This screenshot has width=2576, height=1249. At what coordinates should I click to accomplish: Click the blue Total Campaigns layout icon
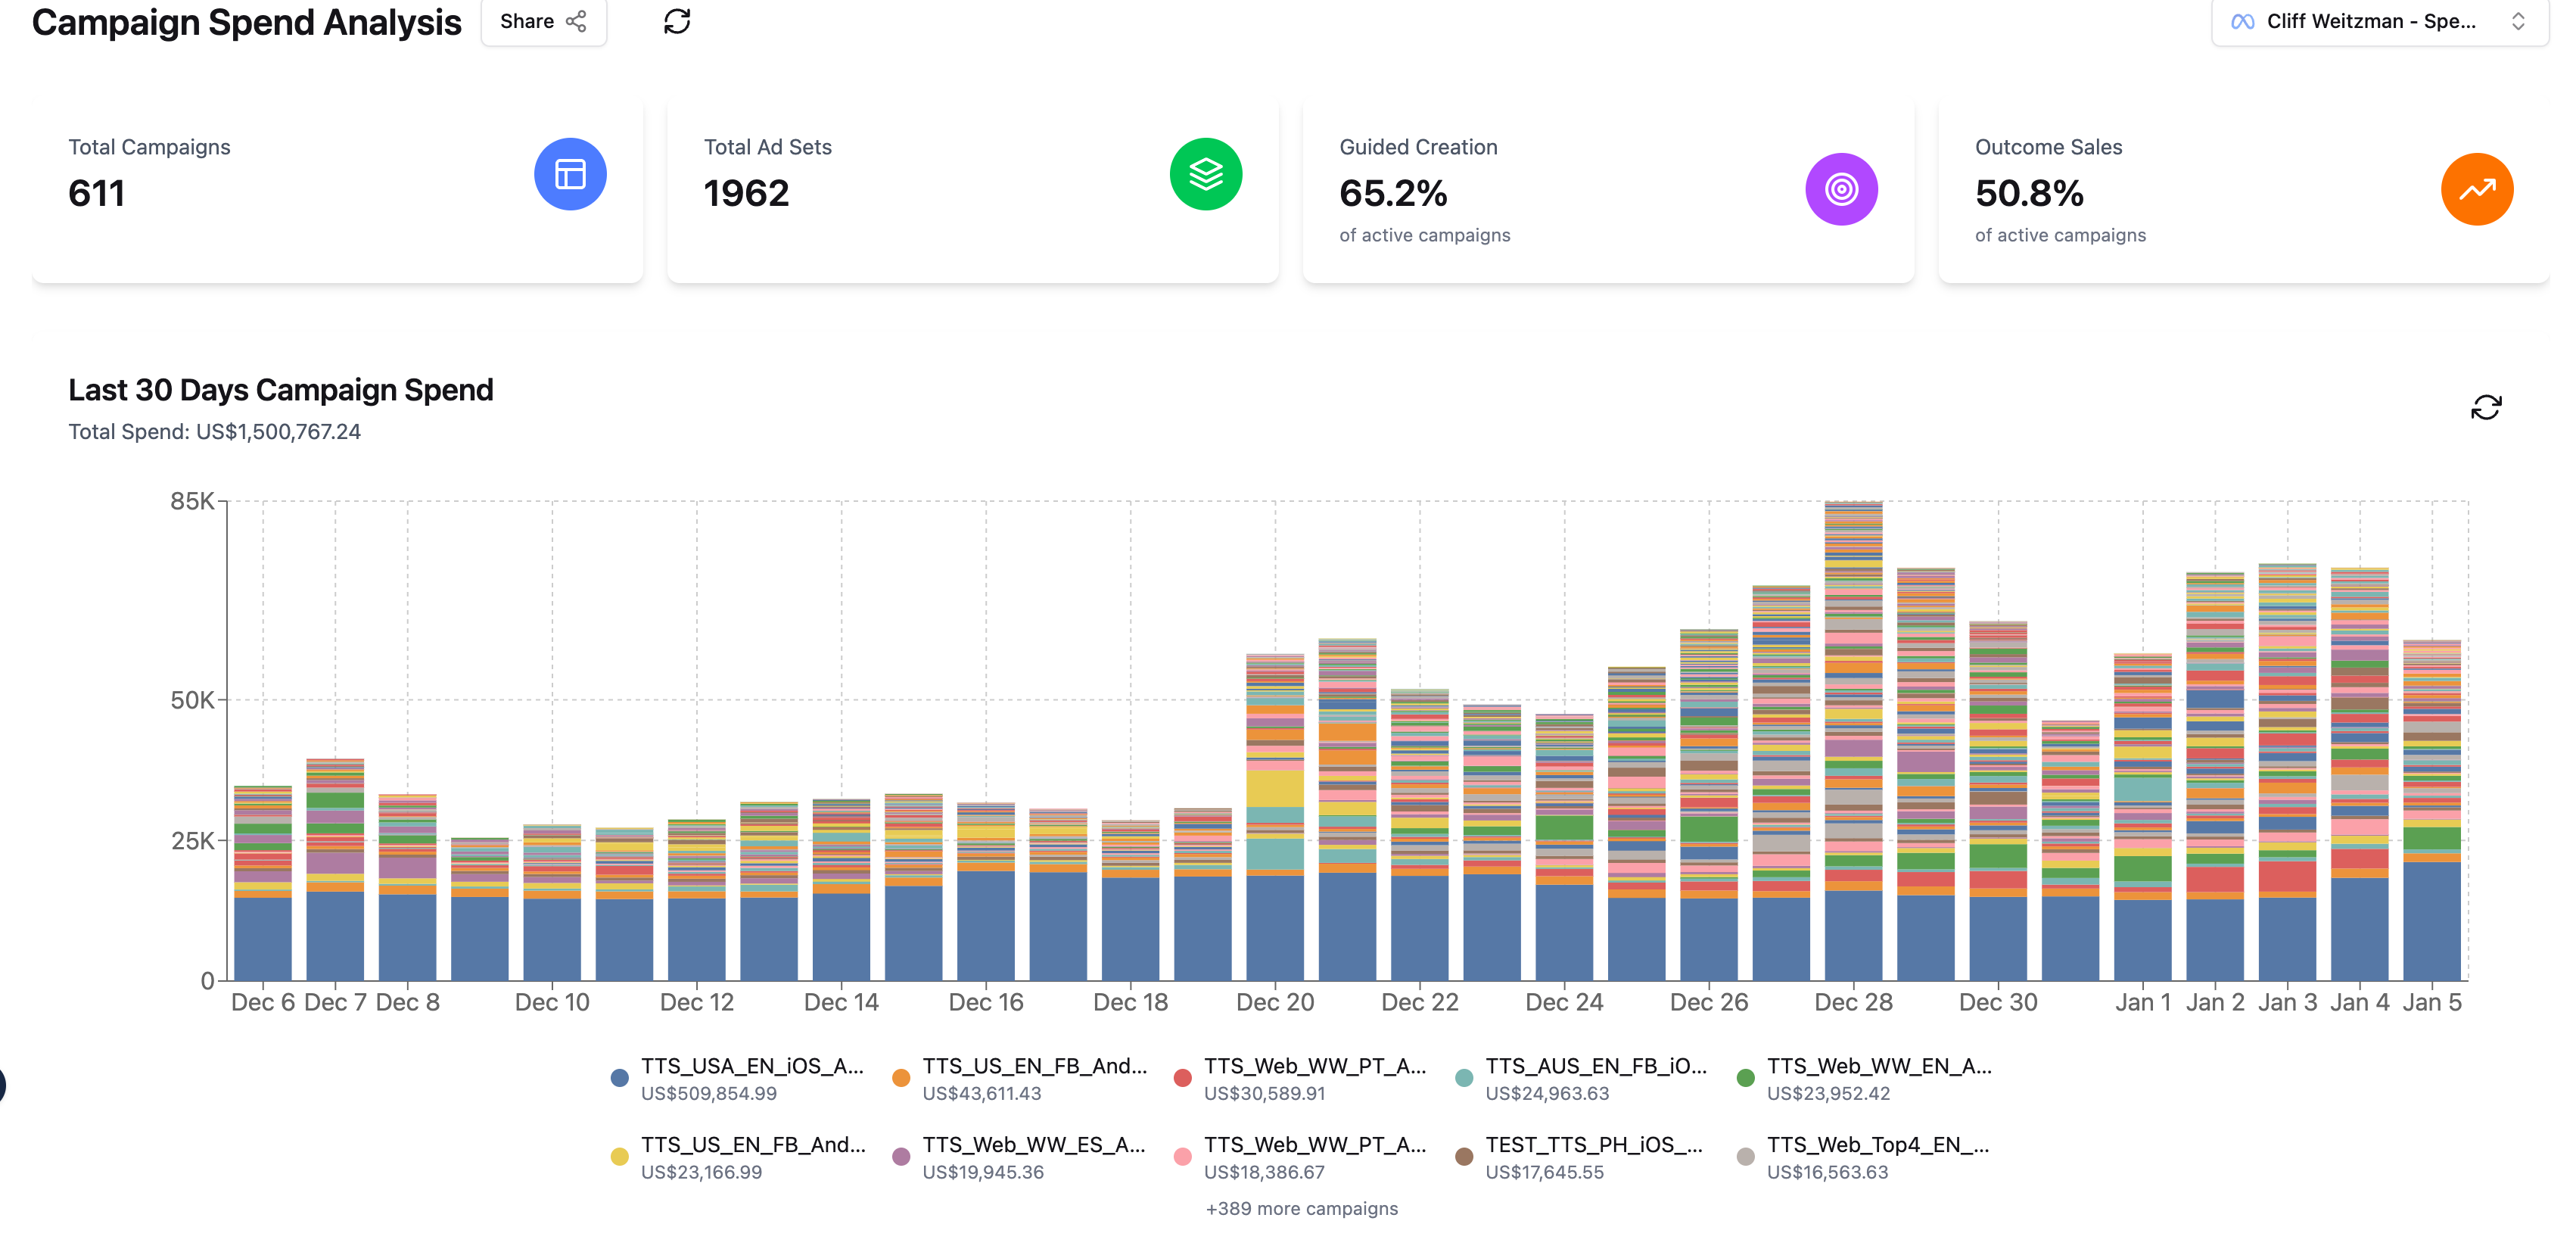[x=570, y=174]
